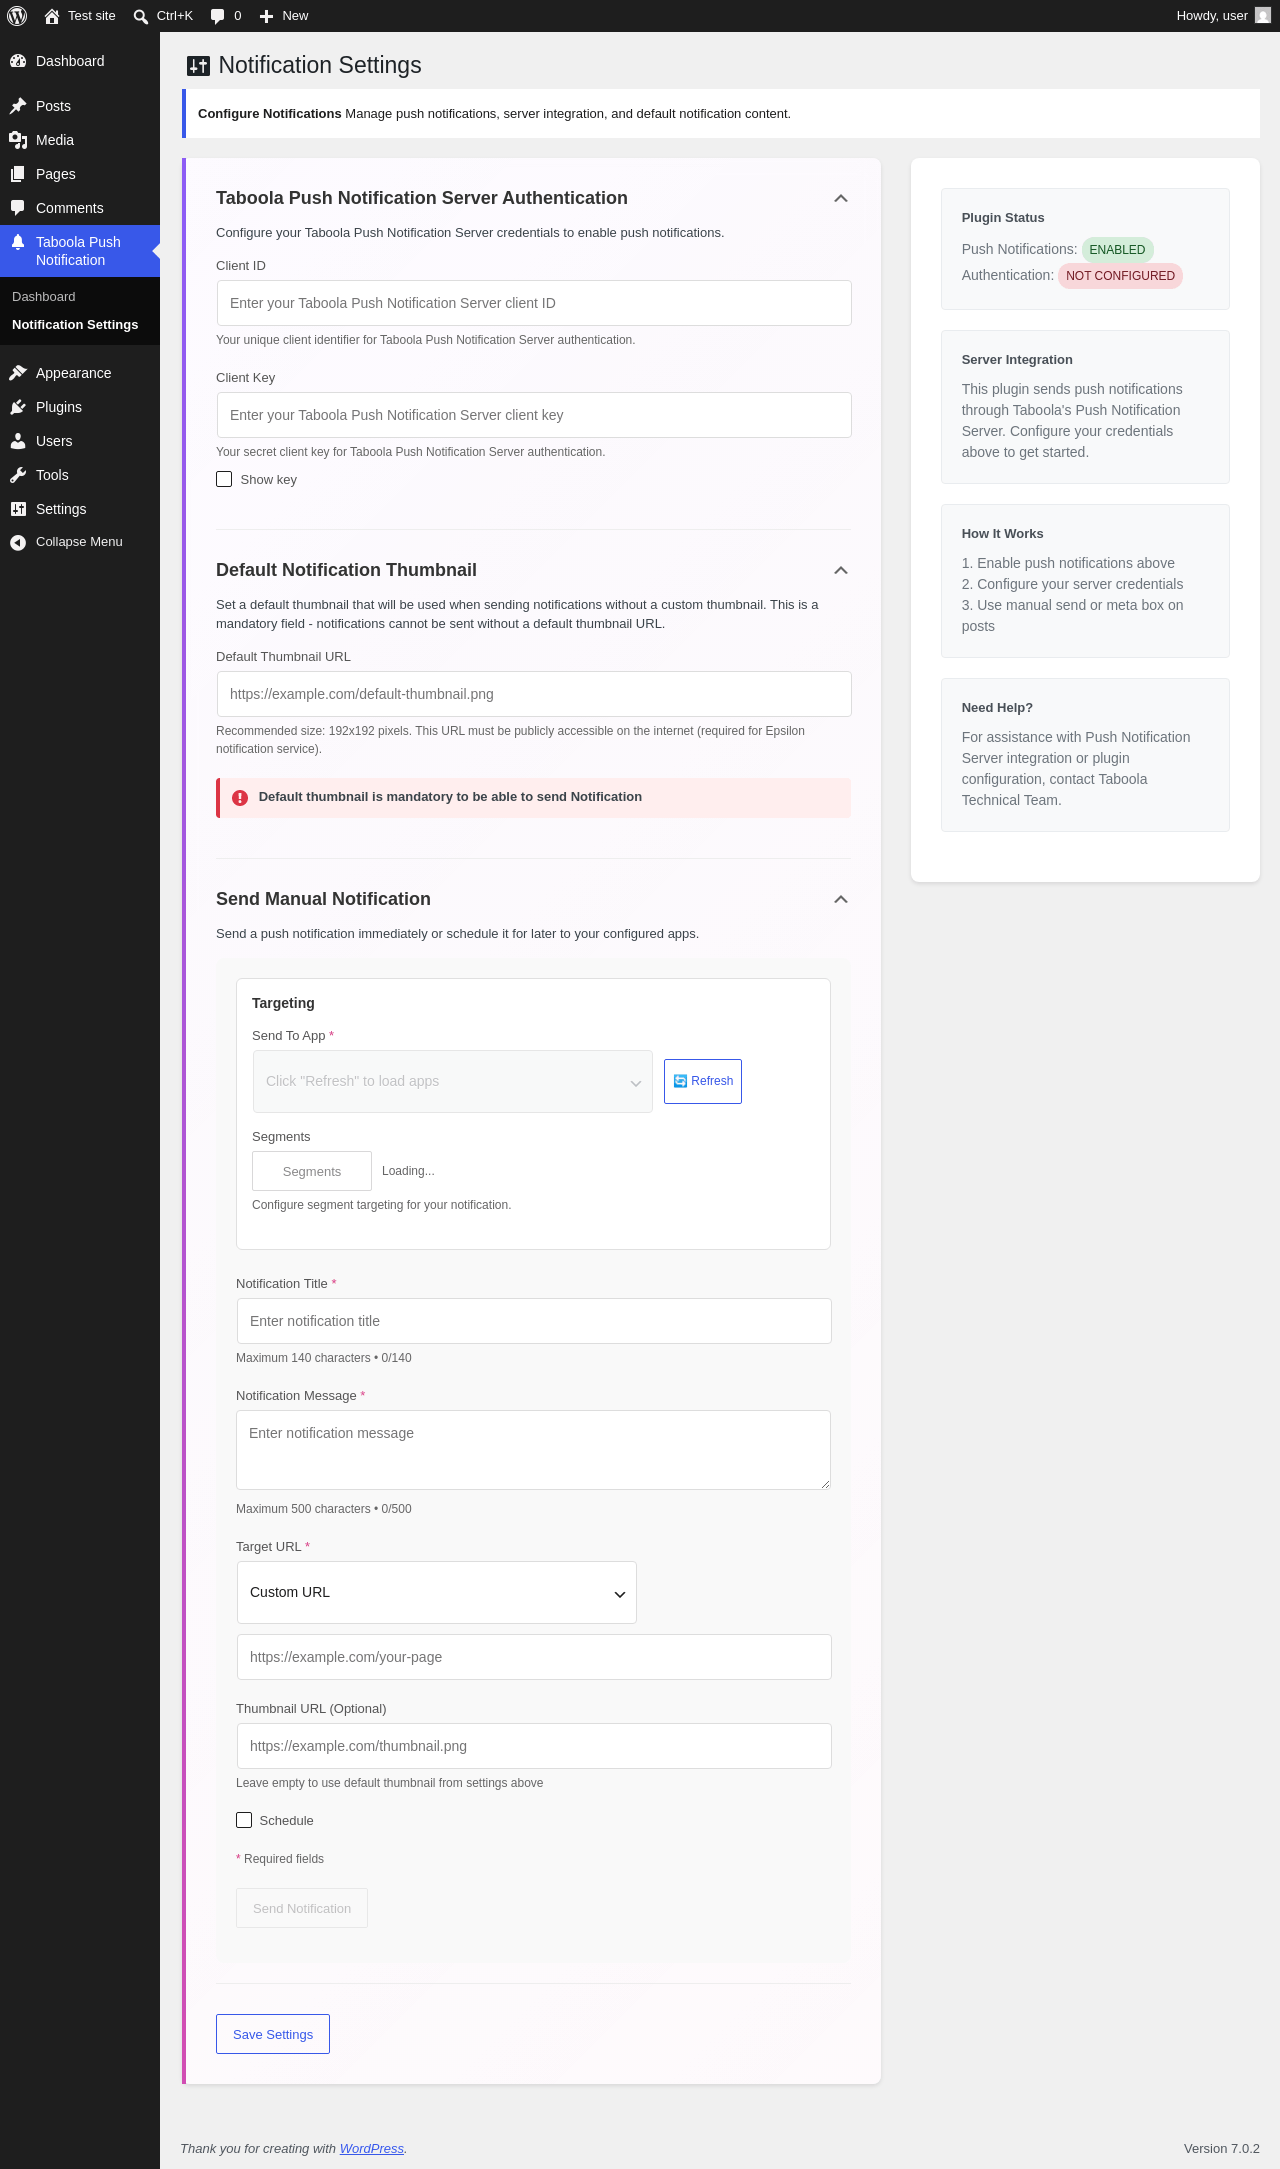This screenshot has width=1280, height=2169.
Task: Collapse the Server Authentication section chevron
Action: pyautogui.click(x=841, y=198)
